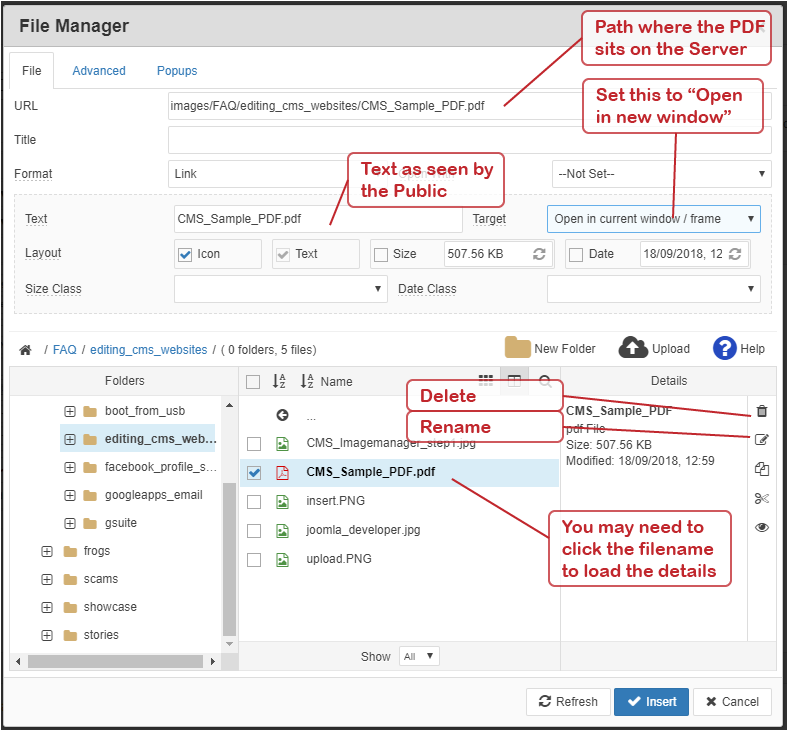Viewport: 789px width, 731px height.
Task: Click the home breadcrumb icon
Action: [x=25, y=350]
